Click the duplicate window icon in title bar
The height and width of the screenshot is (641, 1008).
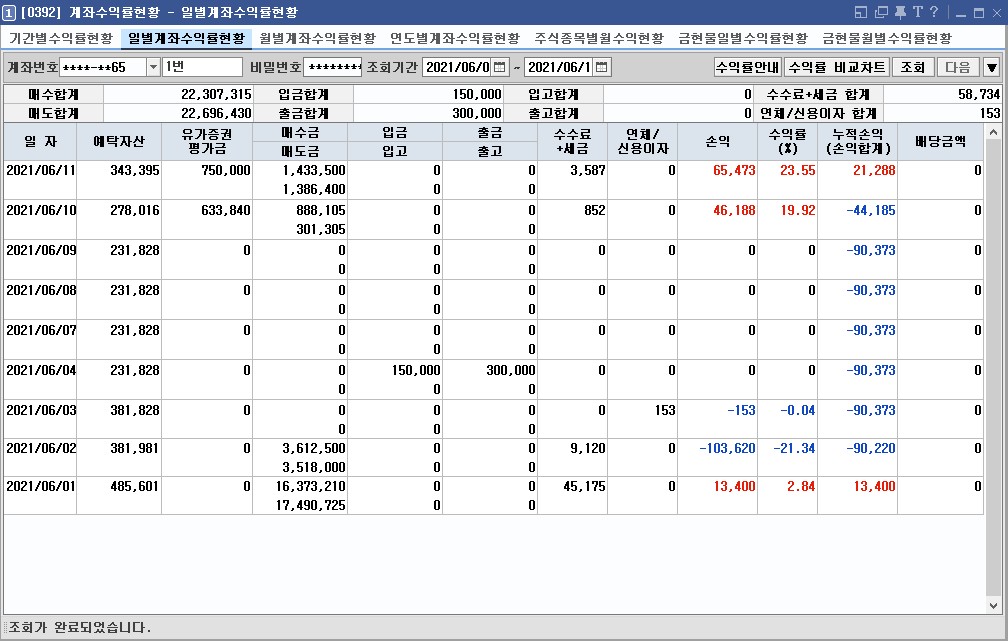(881, 12)
